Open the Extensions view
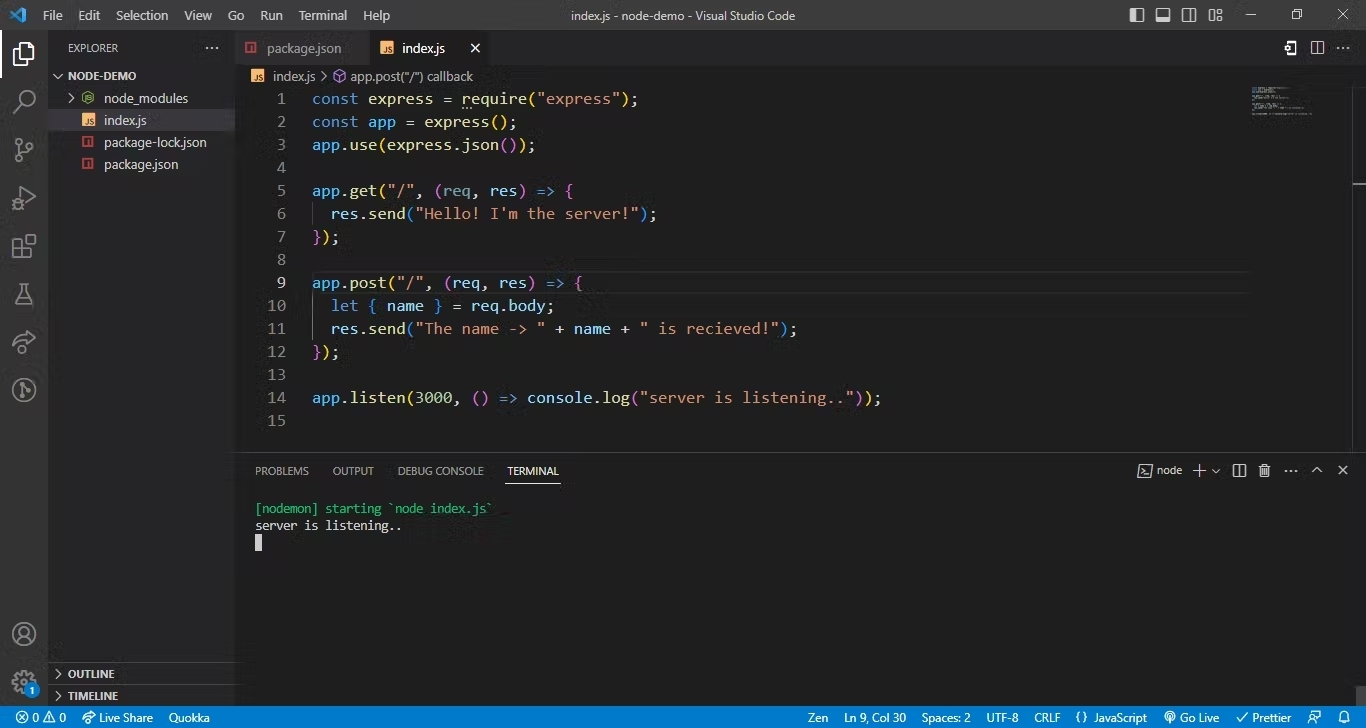Viewport: 1366px width, 728px height. (x=24, y=246)
